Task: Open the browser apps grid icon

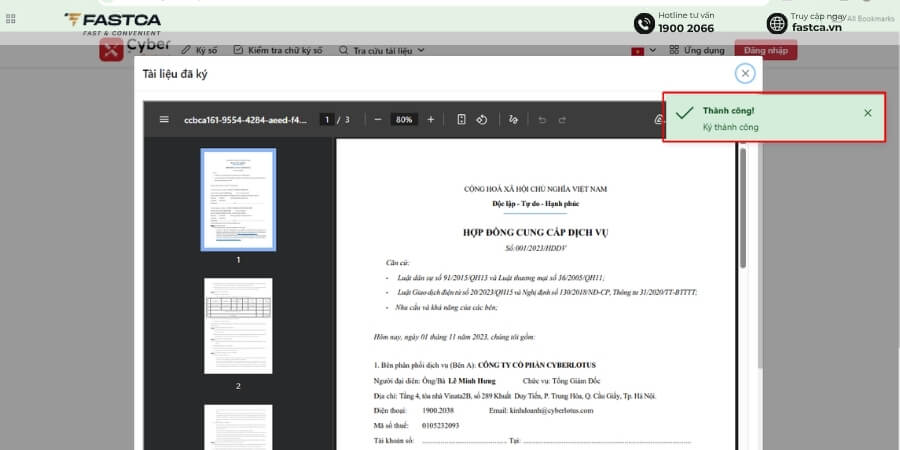Action: [x=10, y=19]
